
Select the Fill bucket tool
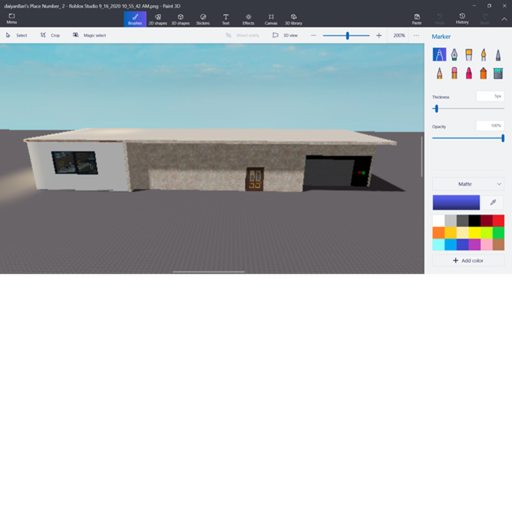[x=498, y=73]
